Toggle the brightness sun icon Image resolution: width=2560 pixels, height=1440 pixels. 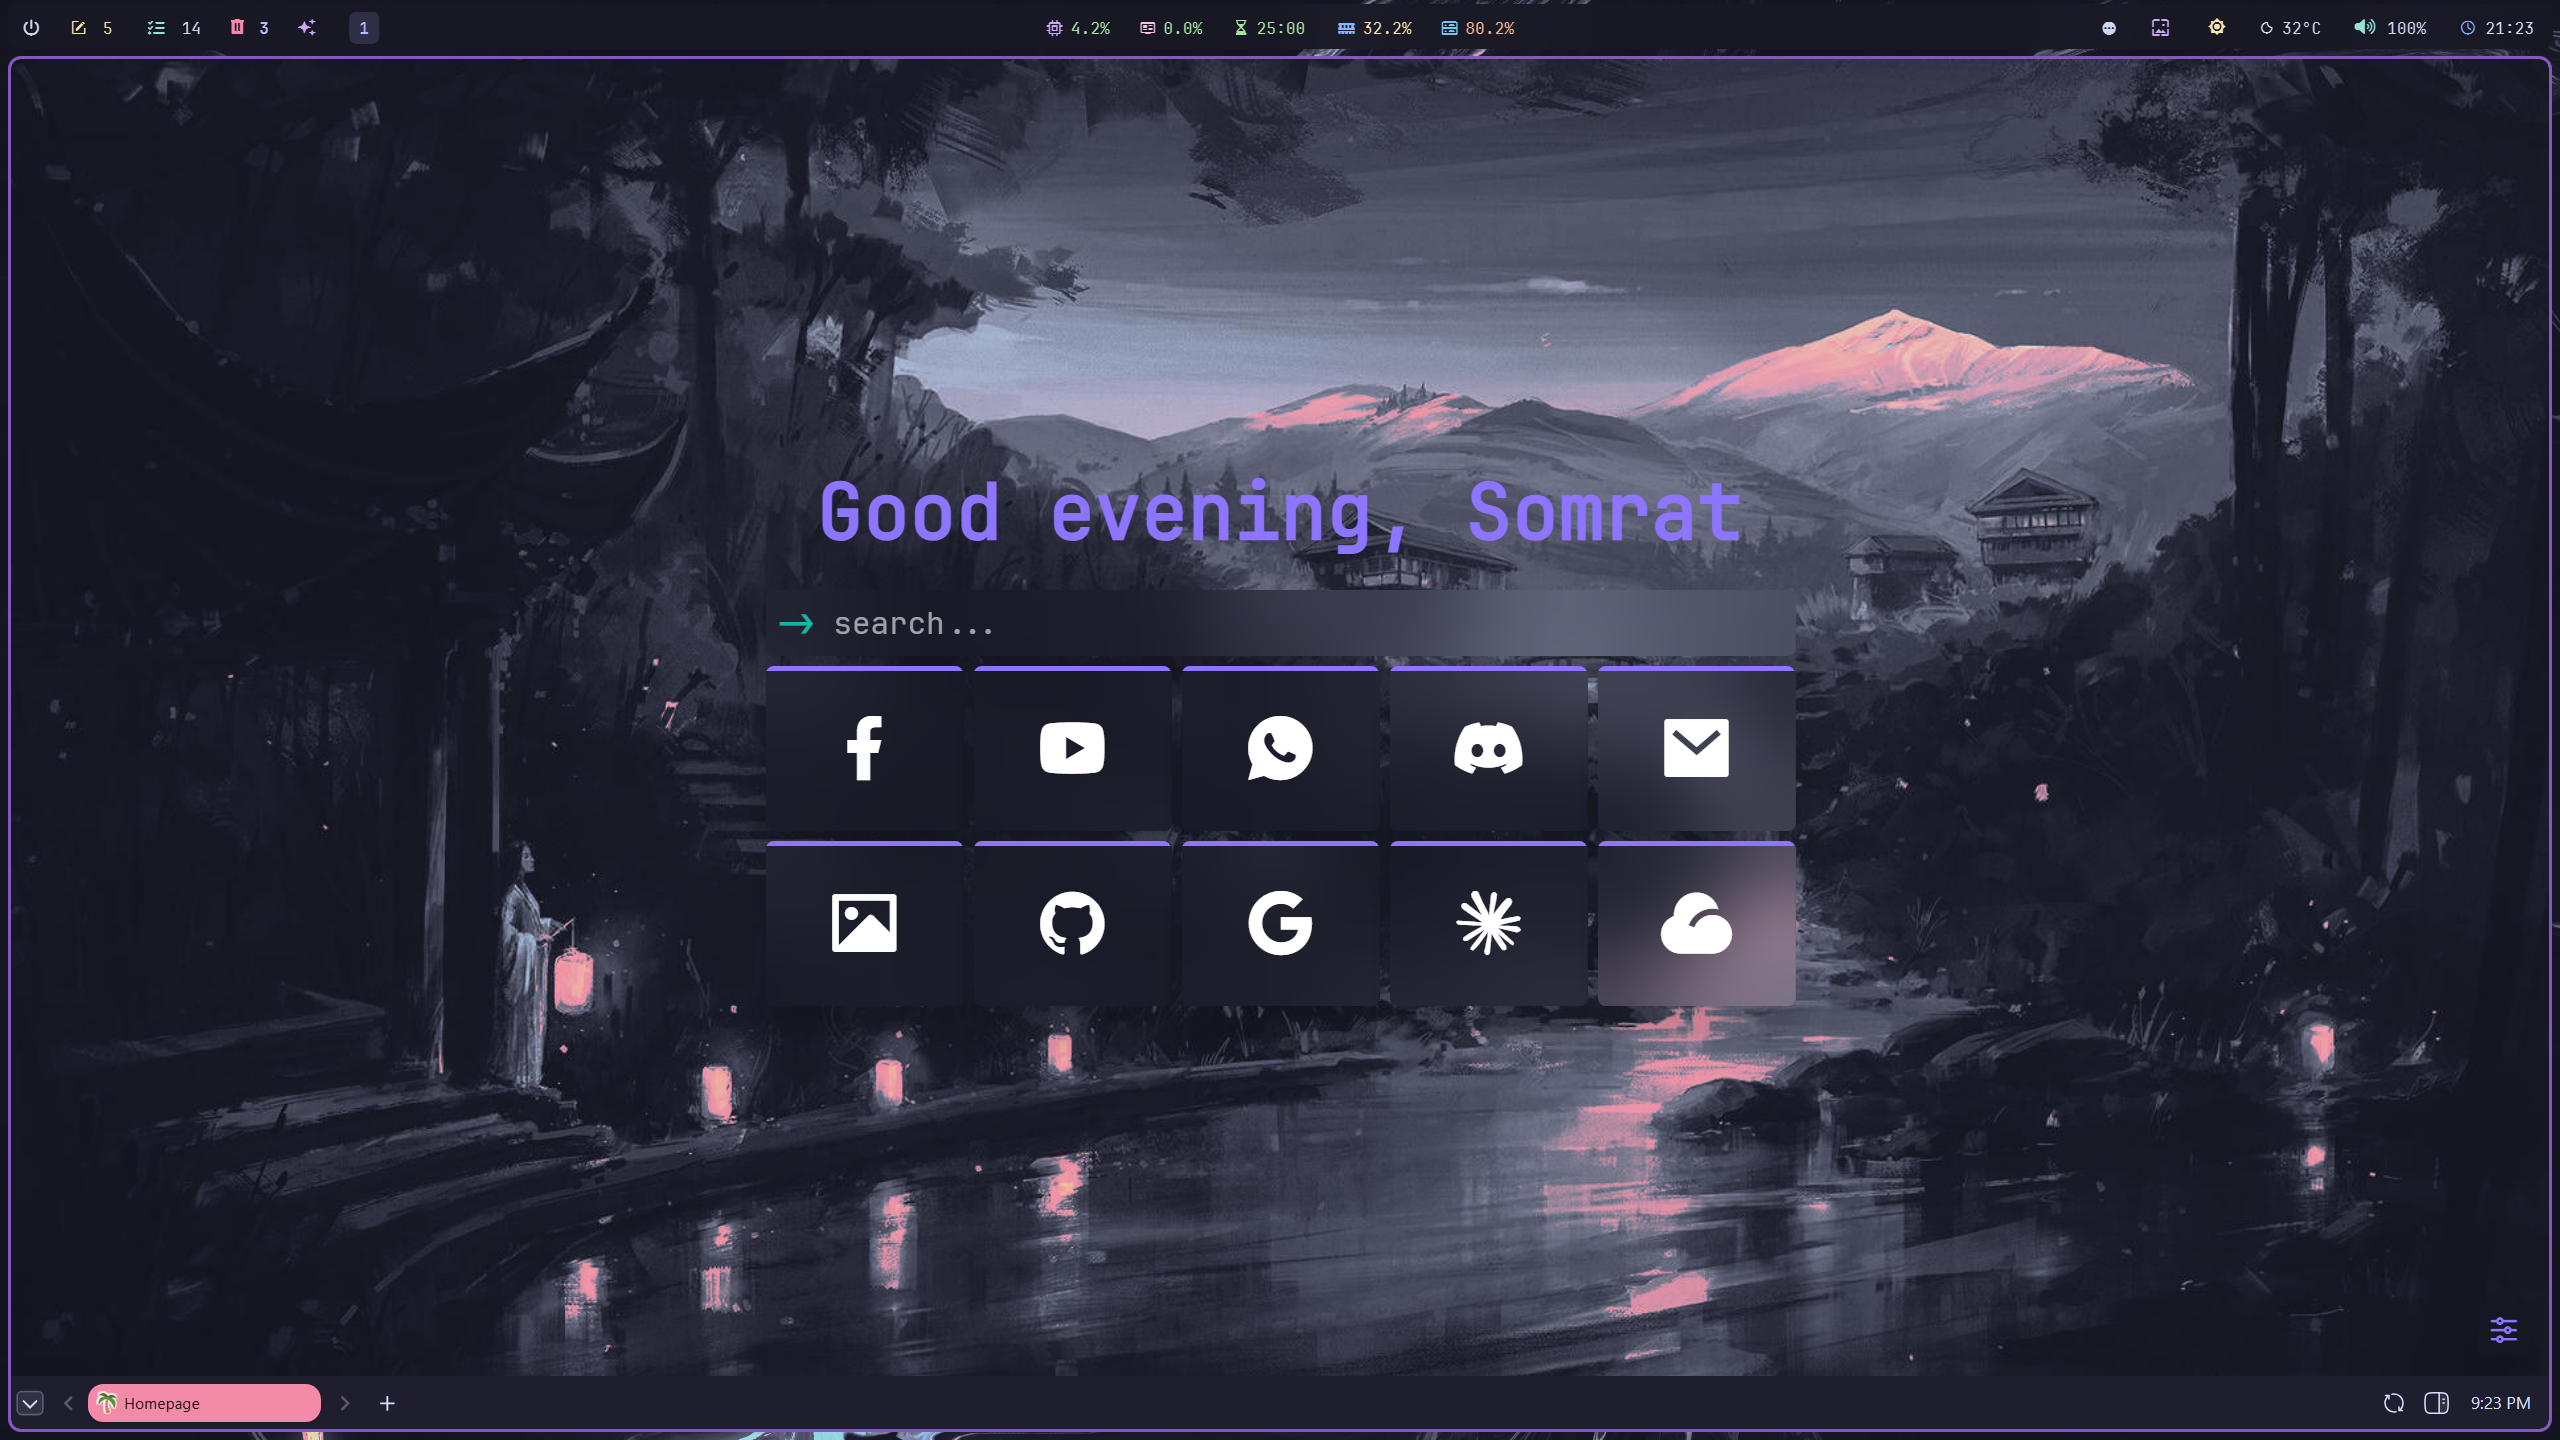[x=2217, y=28]
